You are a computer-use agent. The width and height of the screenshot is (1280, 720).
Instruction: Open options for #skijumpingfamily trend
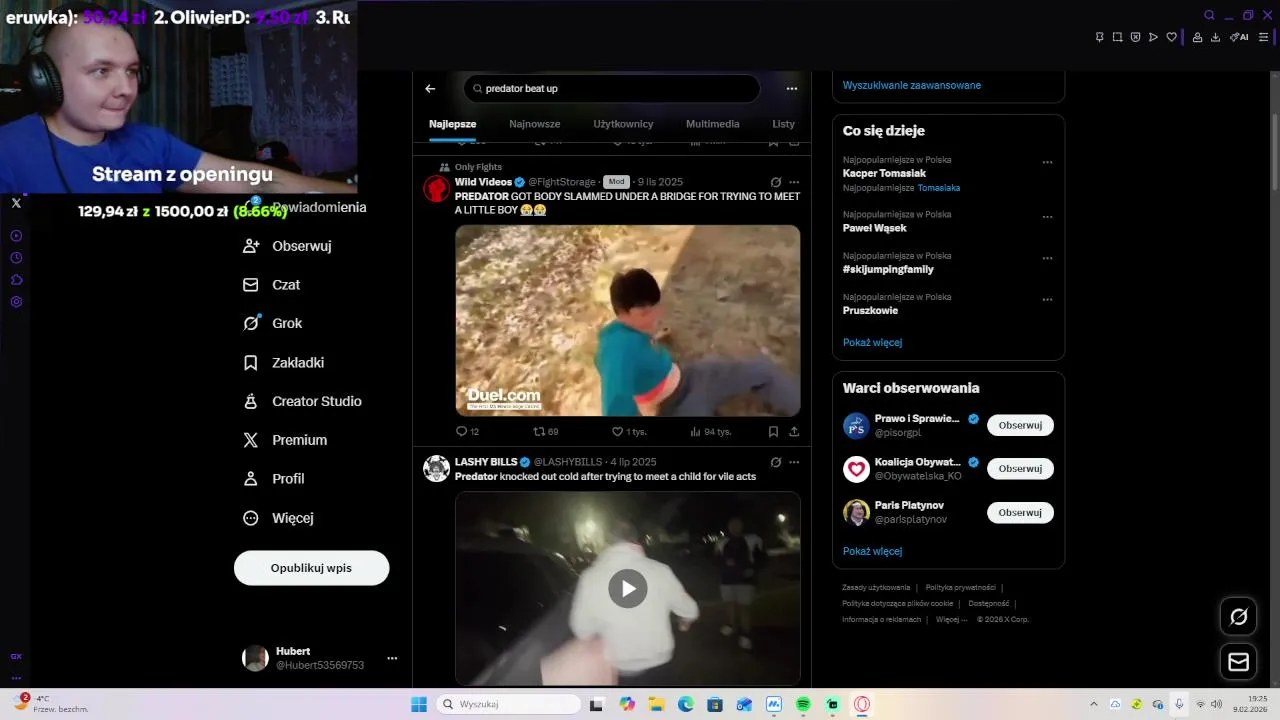coord(1047,258)
